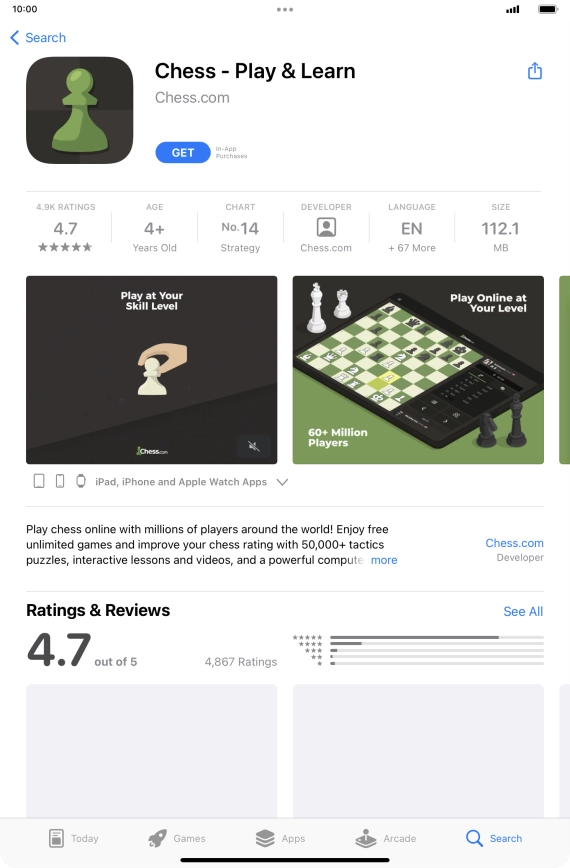Expand the supported devices chevron
The image size is (570, 868).
pyautogui.click(x=282, y=482)
